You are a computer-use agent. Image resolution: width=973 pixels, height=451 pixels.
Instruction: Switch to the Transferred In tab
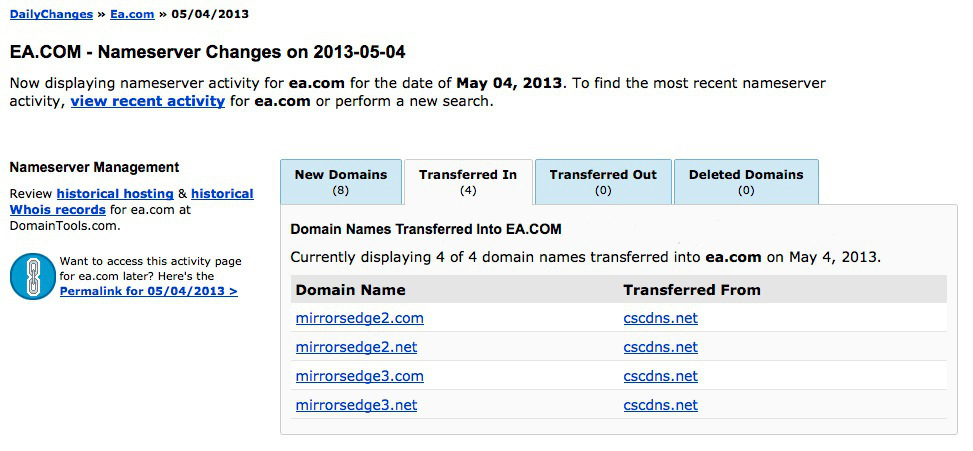click(468, 182)
